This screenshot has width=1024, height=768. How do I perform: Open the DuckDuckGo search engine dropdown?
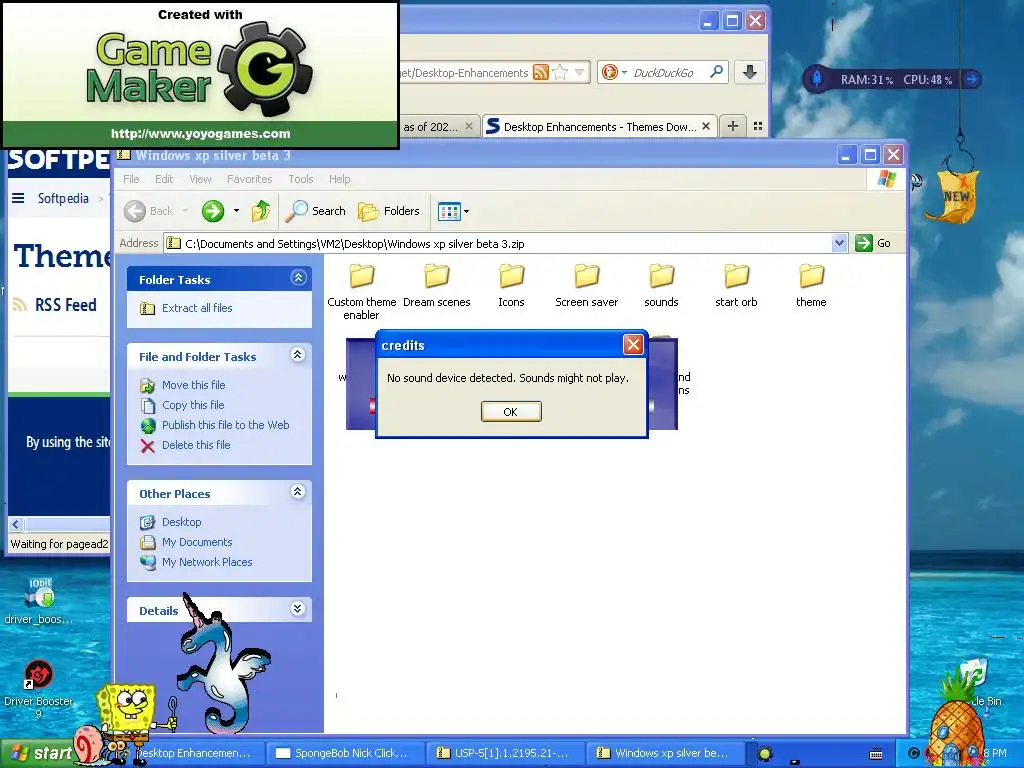[624, 72]
